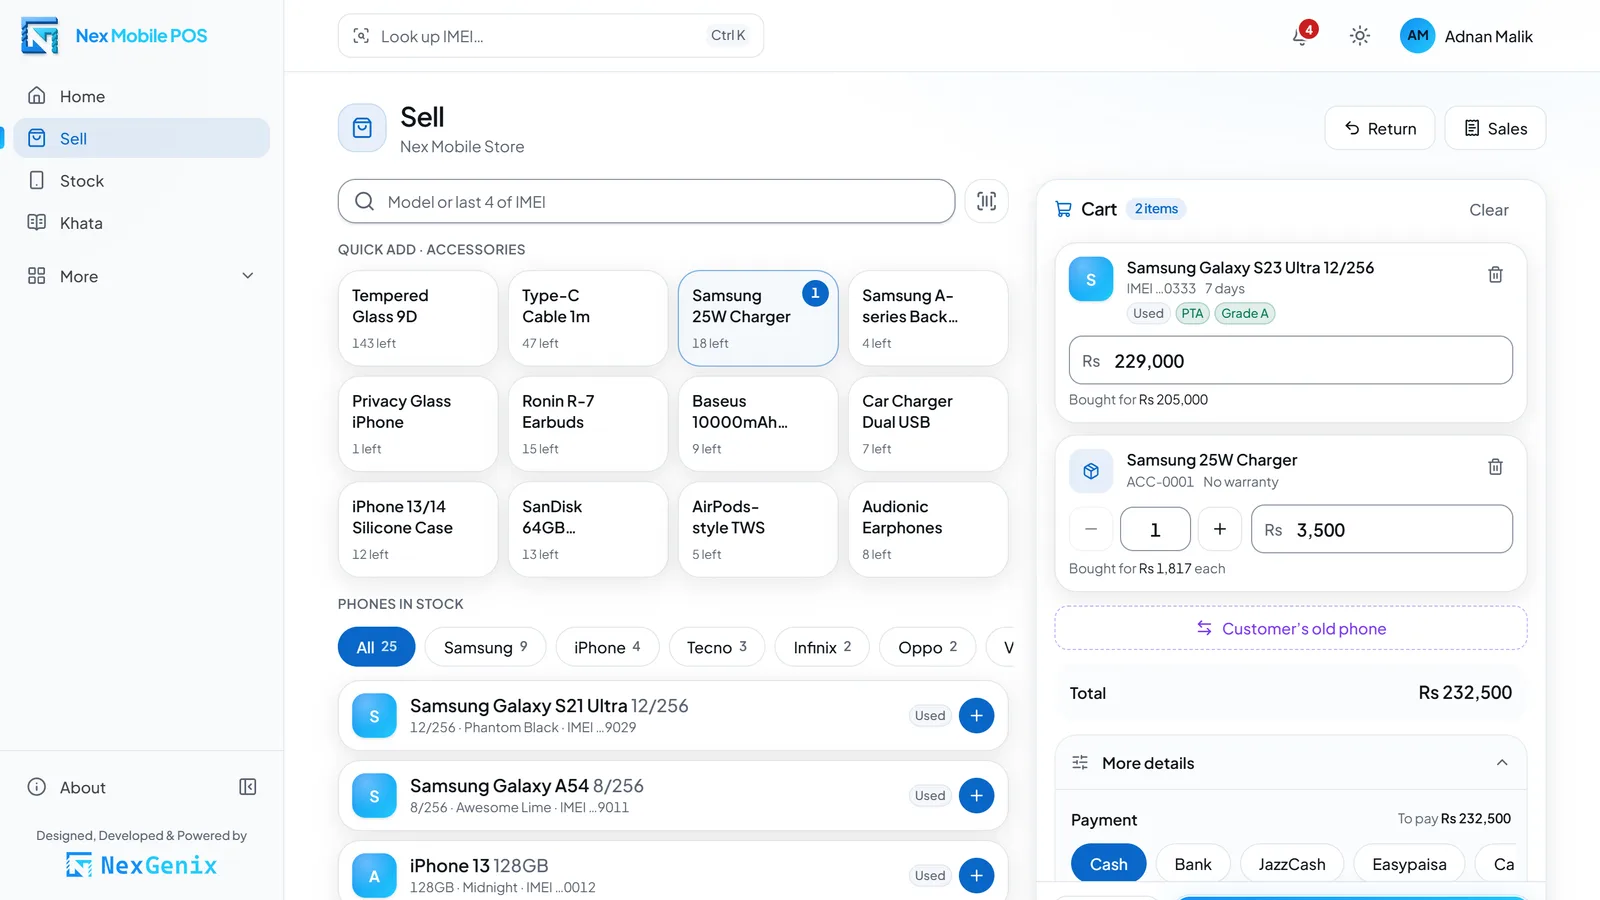
Task: Select Bank payment method
Action: click(1193, 864)
